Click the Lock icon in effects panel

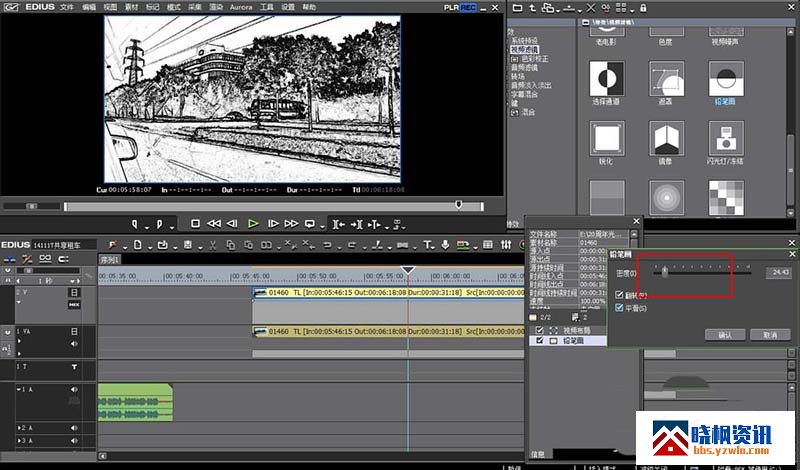point(643,8)
